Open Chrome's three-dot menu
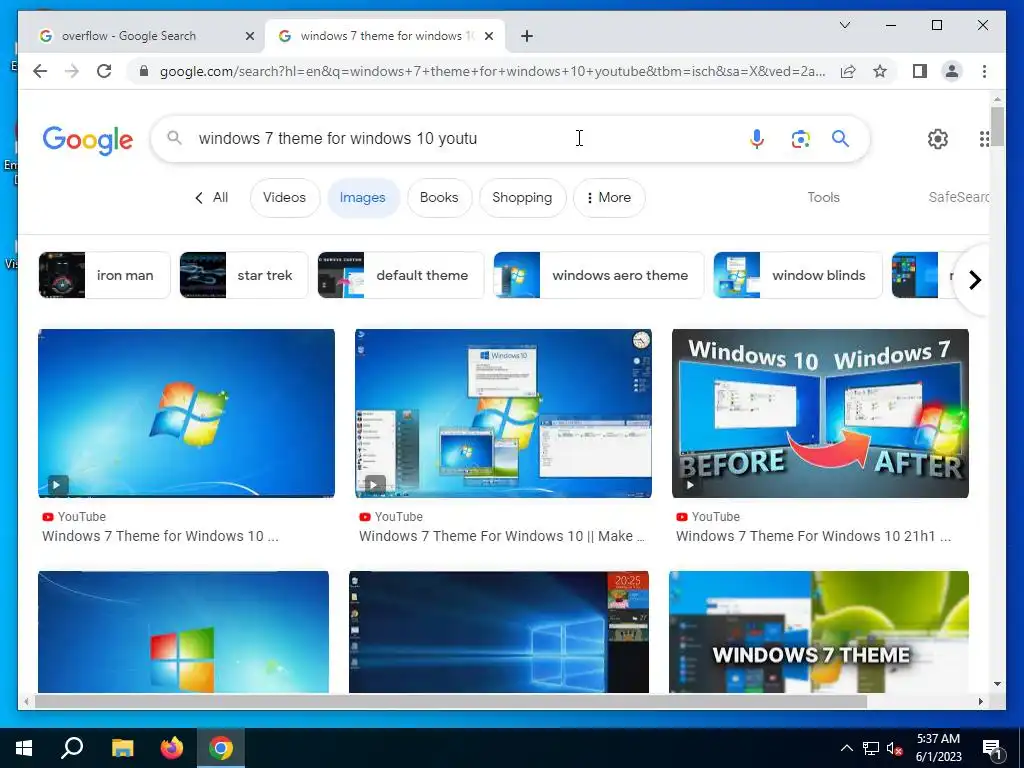1024x768 pixels. click(984, 71)
